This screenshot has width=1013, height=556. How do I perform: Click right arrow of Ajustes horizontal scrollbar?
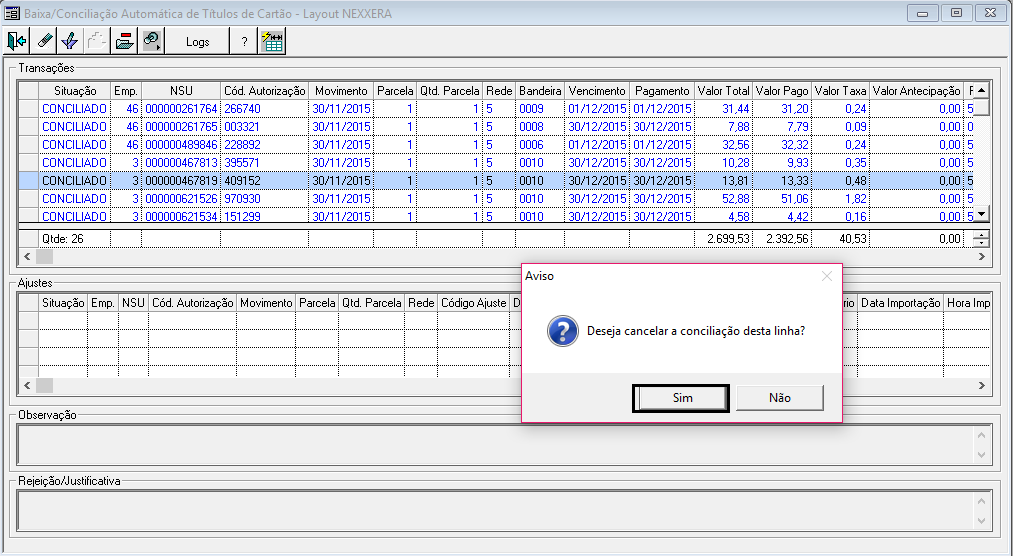(981, 386)
